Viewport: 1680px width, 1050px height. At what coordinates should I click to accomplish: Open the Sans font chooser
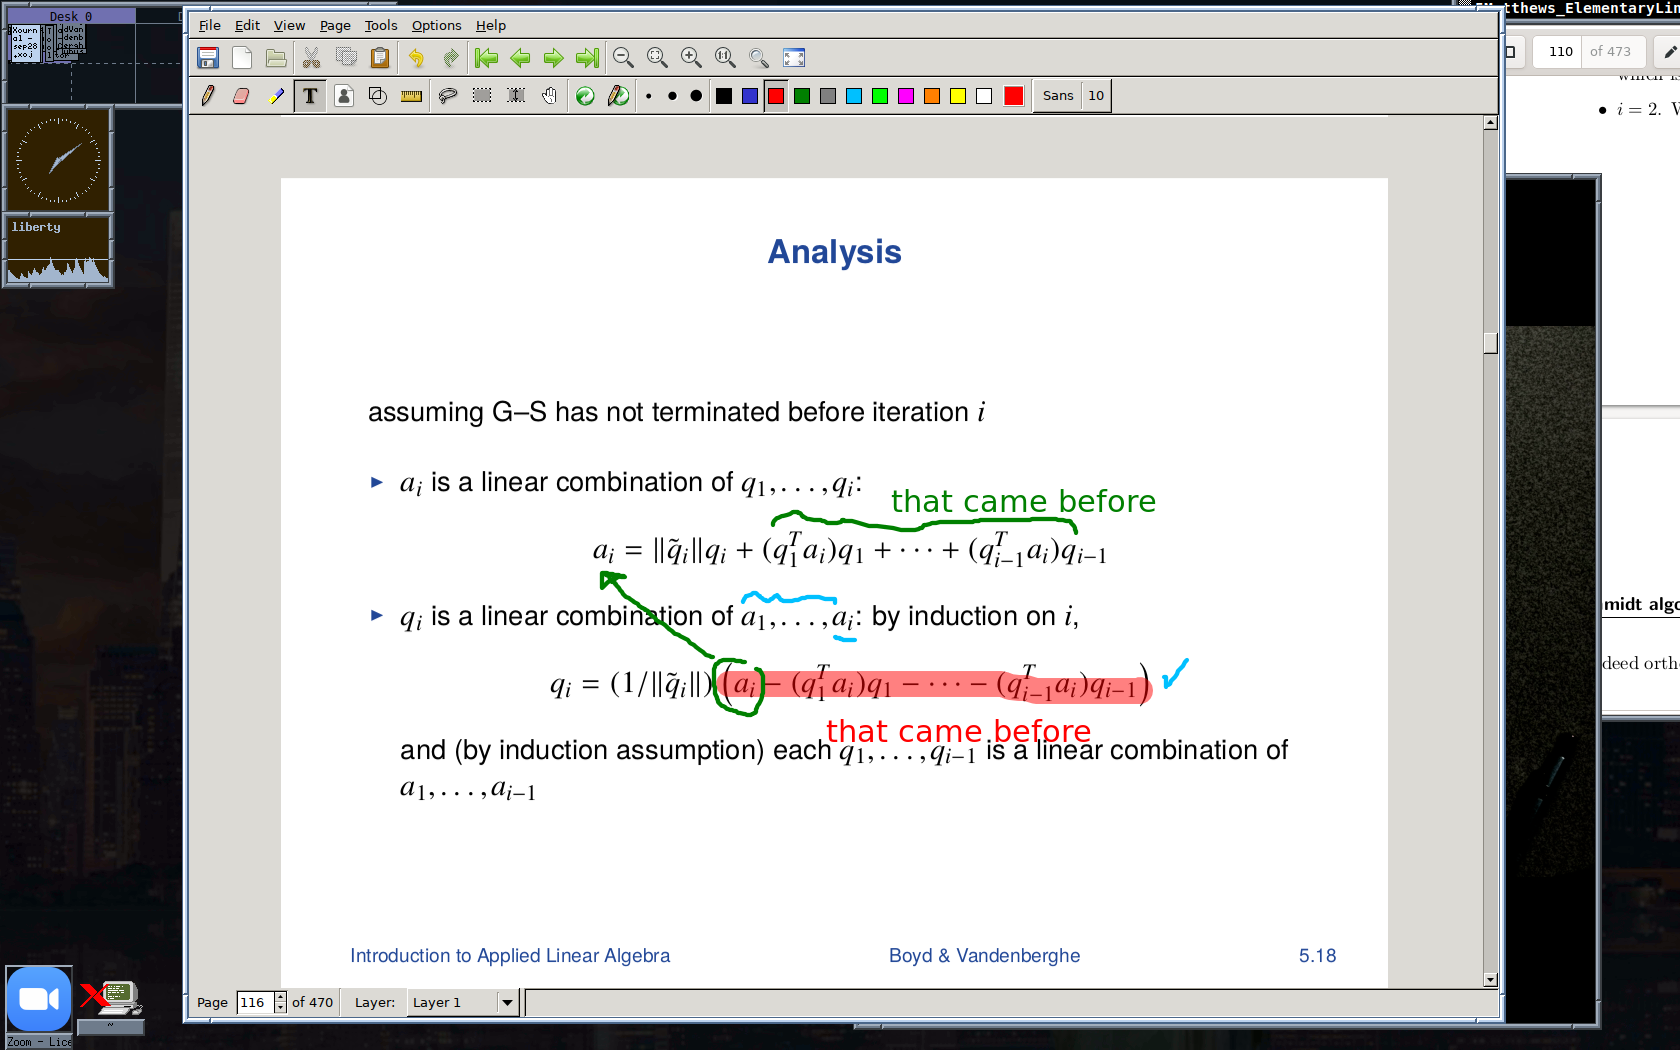click(x=1057, y=96)
